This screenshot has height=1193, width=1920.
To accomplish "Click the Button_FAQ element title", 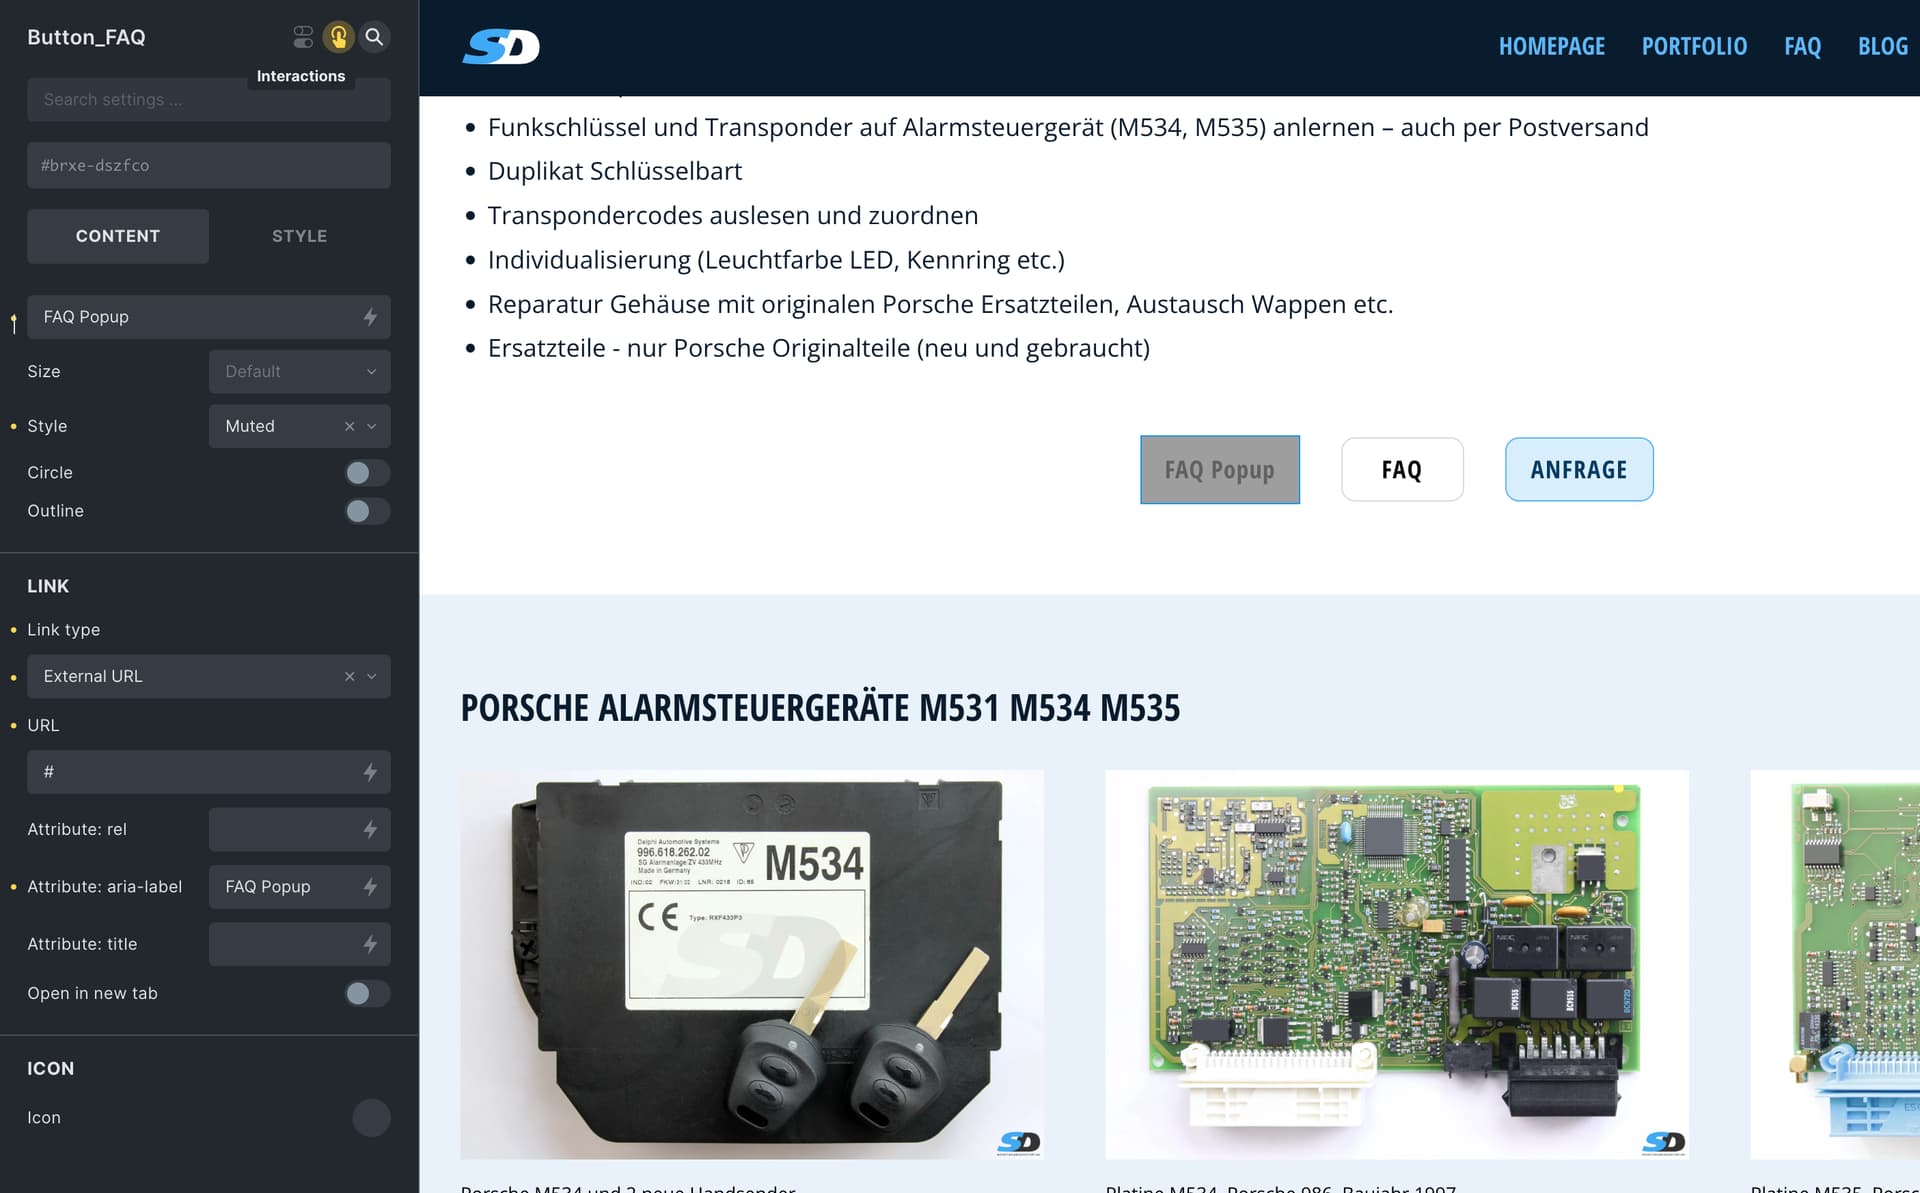I will point(86,37).
